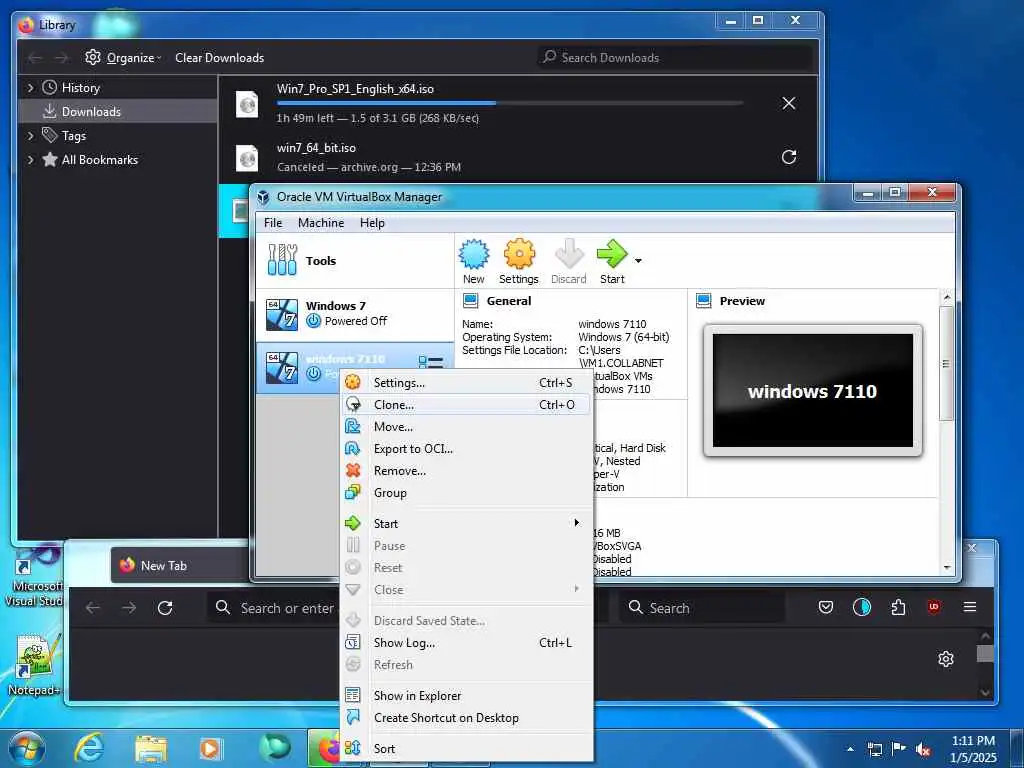The image size is (1024, 768).
Task: Open File Explorer from taskbar
Action: pos(151,748)
